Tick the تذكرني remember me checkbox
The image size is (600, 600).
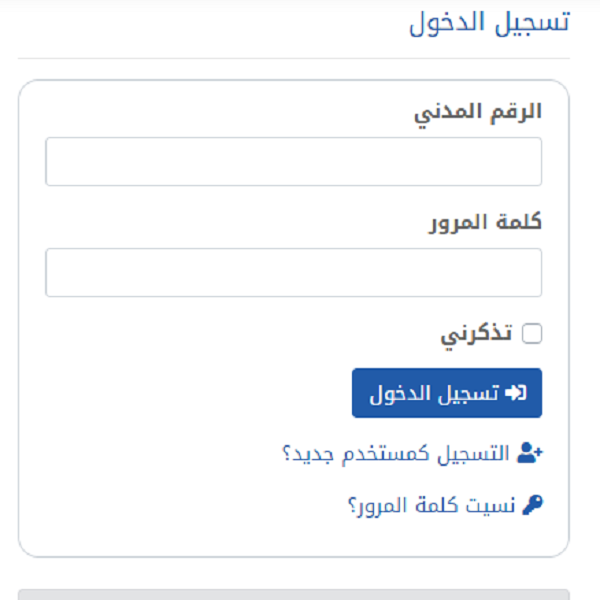[532, 333]
